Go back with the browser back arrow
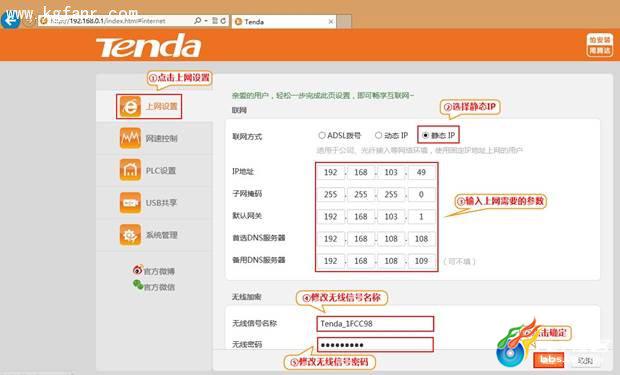The width and height of the screenshot is (620, 375). tap(9, 19)
